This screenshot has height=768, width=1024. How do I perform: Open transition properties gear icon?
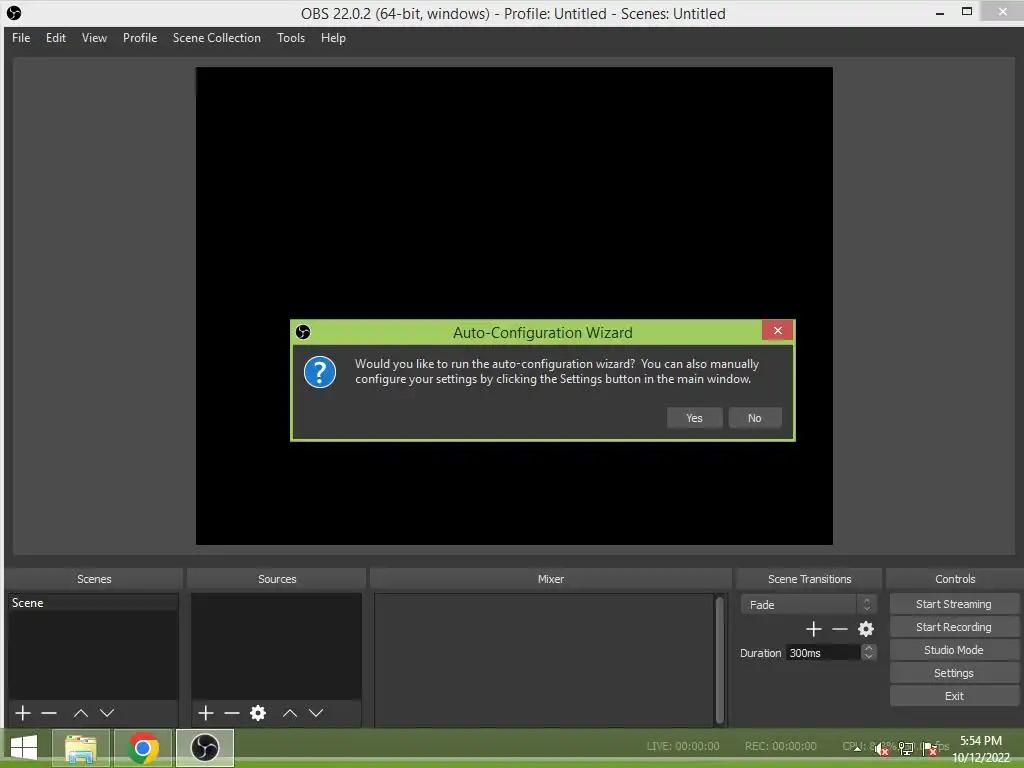[866, 629]
